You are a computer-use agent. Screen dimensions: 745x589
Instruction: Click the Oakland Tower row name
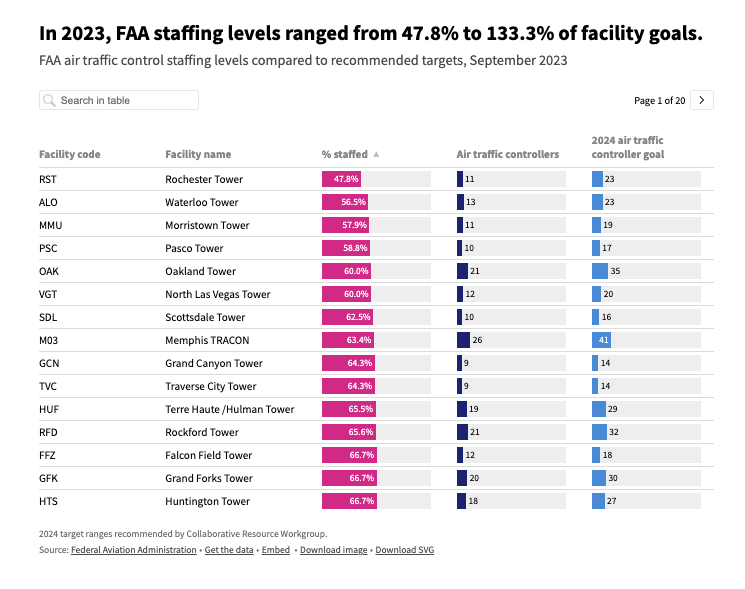pos(200,271)
